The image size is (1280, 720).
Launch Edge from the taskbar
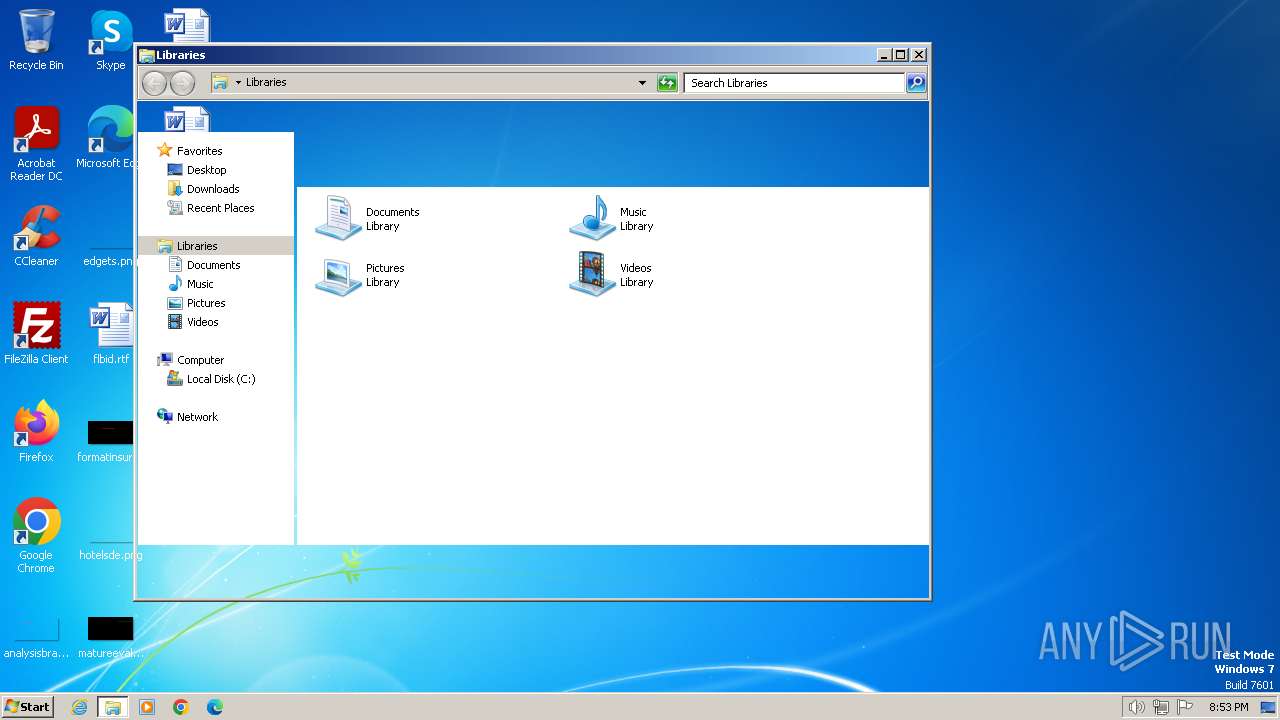click(215, 707)
